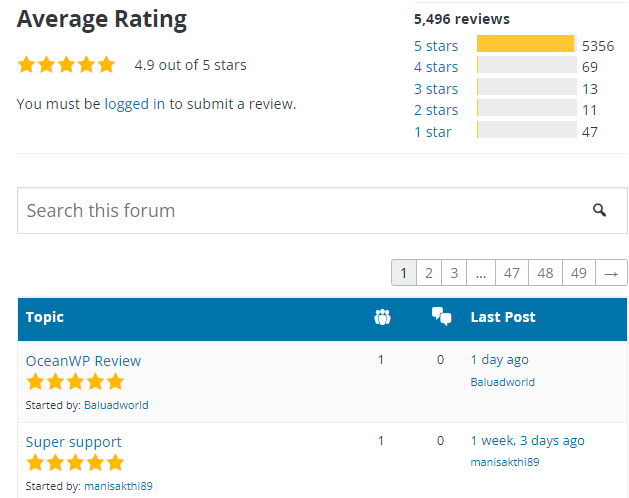Click the average rating five stars

click(66, 65)
